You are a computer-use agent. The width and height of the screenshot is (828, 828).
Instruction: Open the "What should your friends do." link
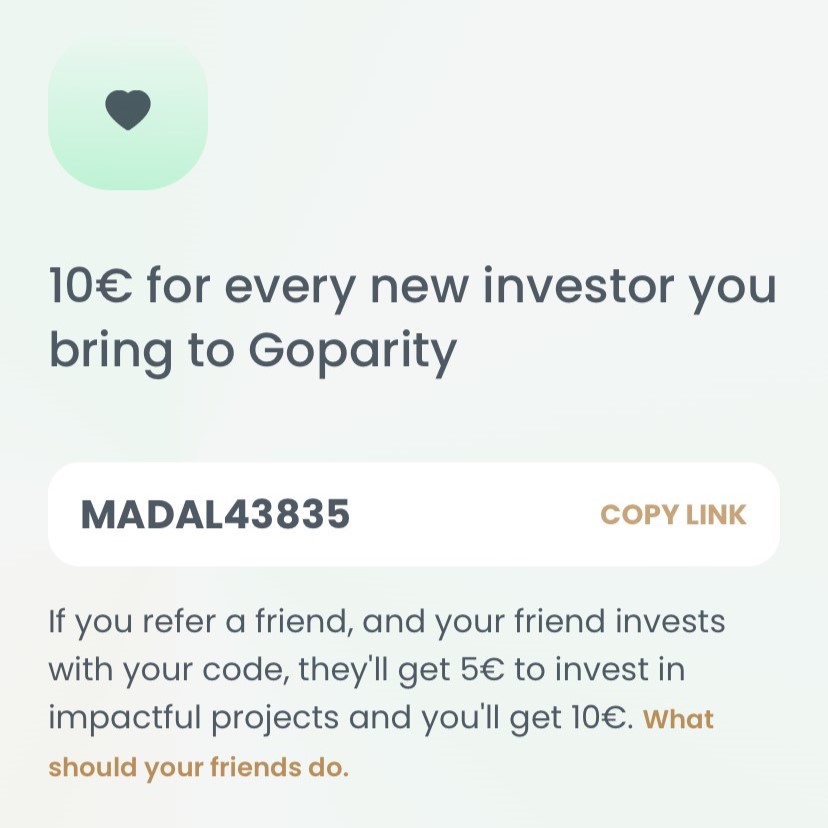[198, 768]
